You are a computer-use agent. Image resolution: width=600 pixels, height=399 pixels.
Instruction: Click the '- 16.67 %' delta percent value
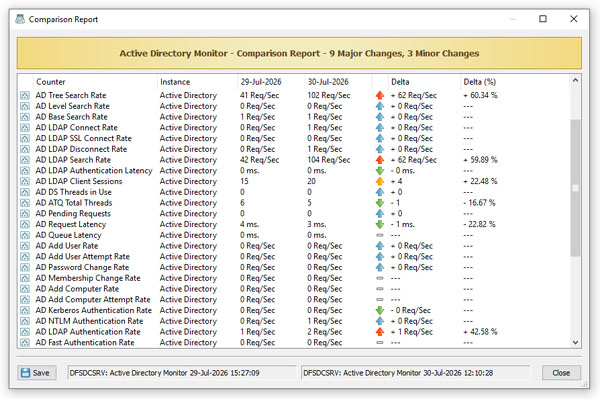click(x=479, y=203)
